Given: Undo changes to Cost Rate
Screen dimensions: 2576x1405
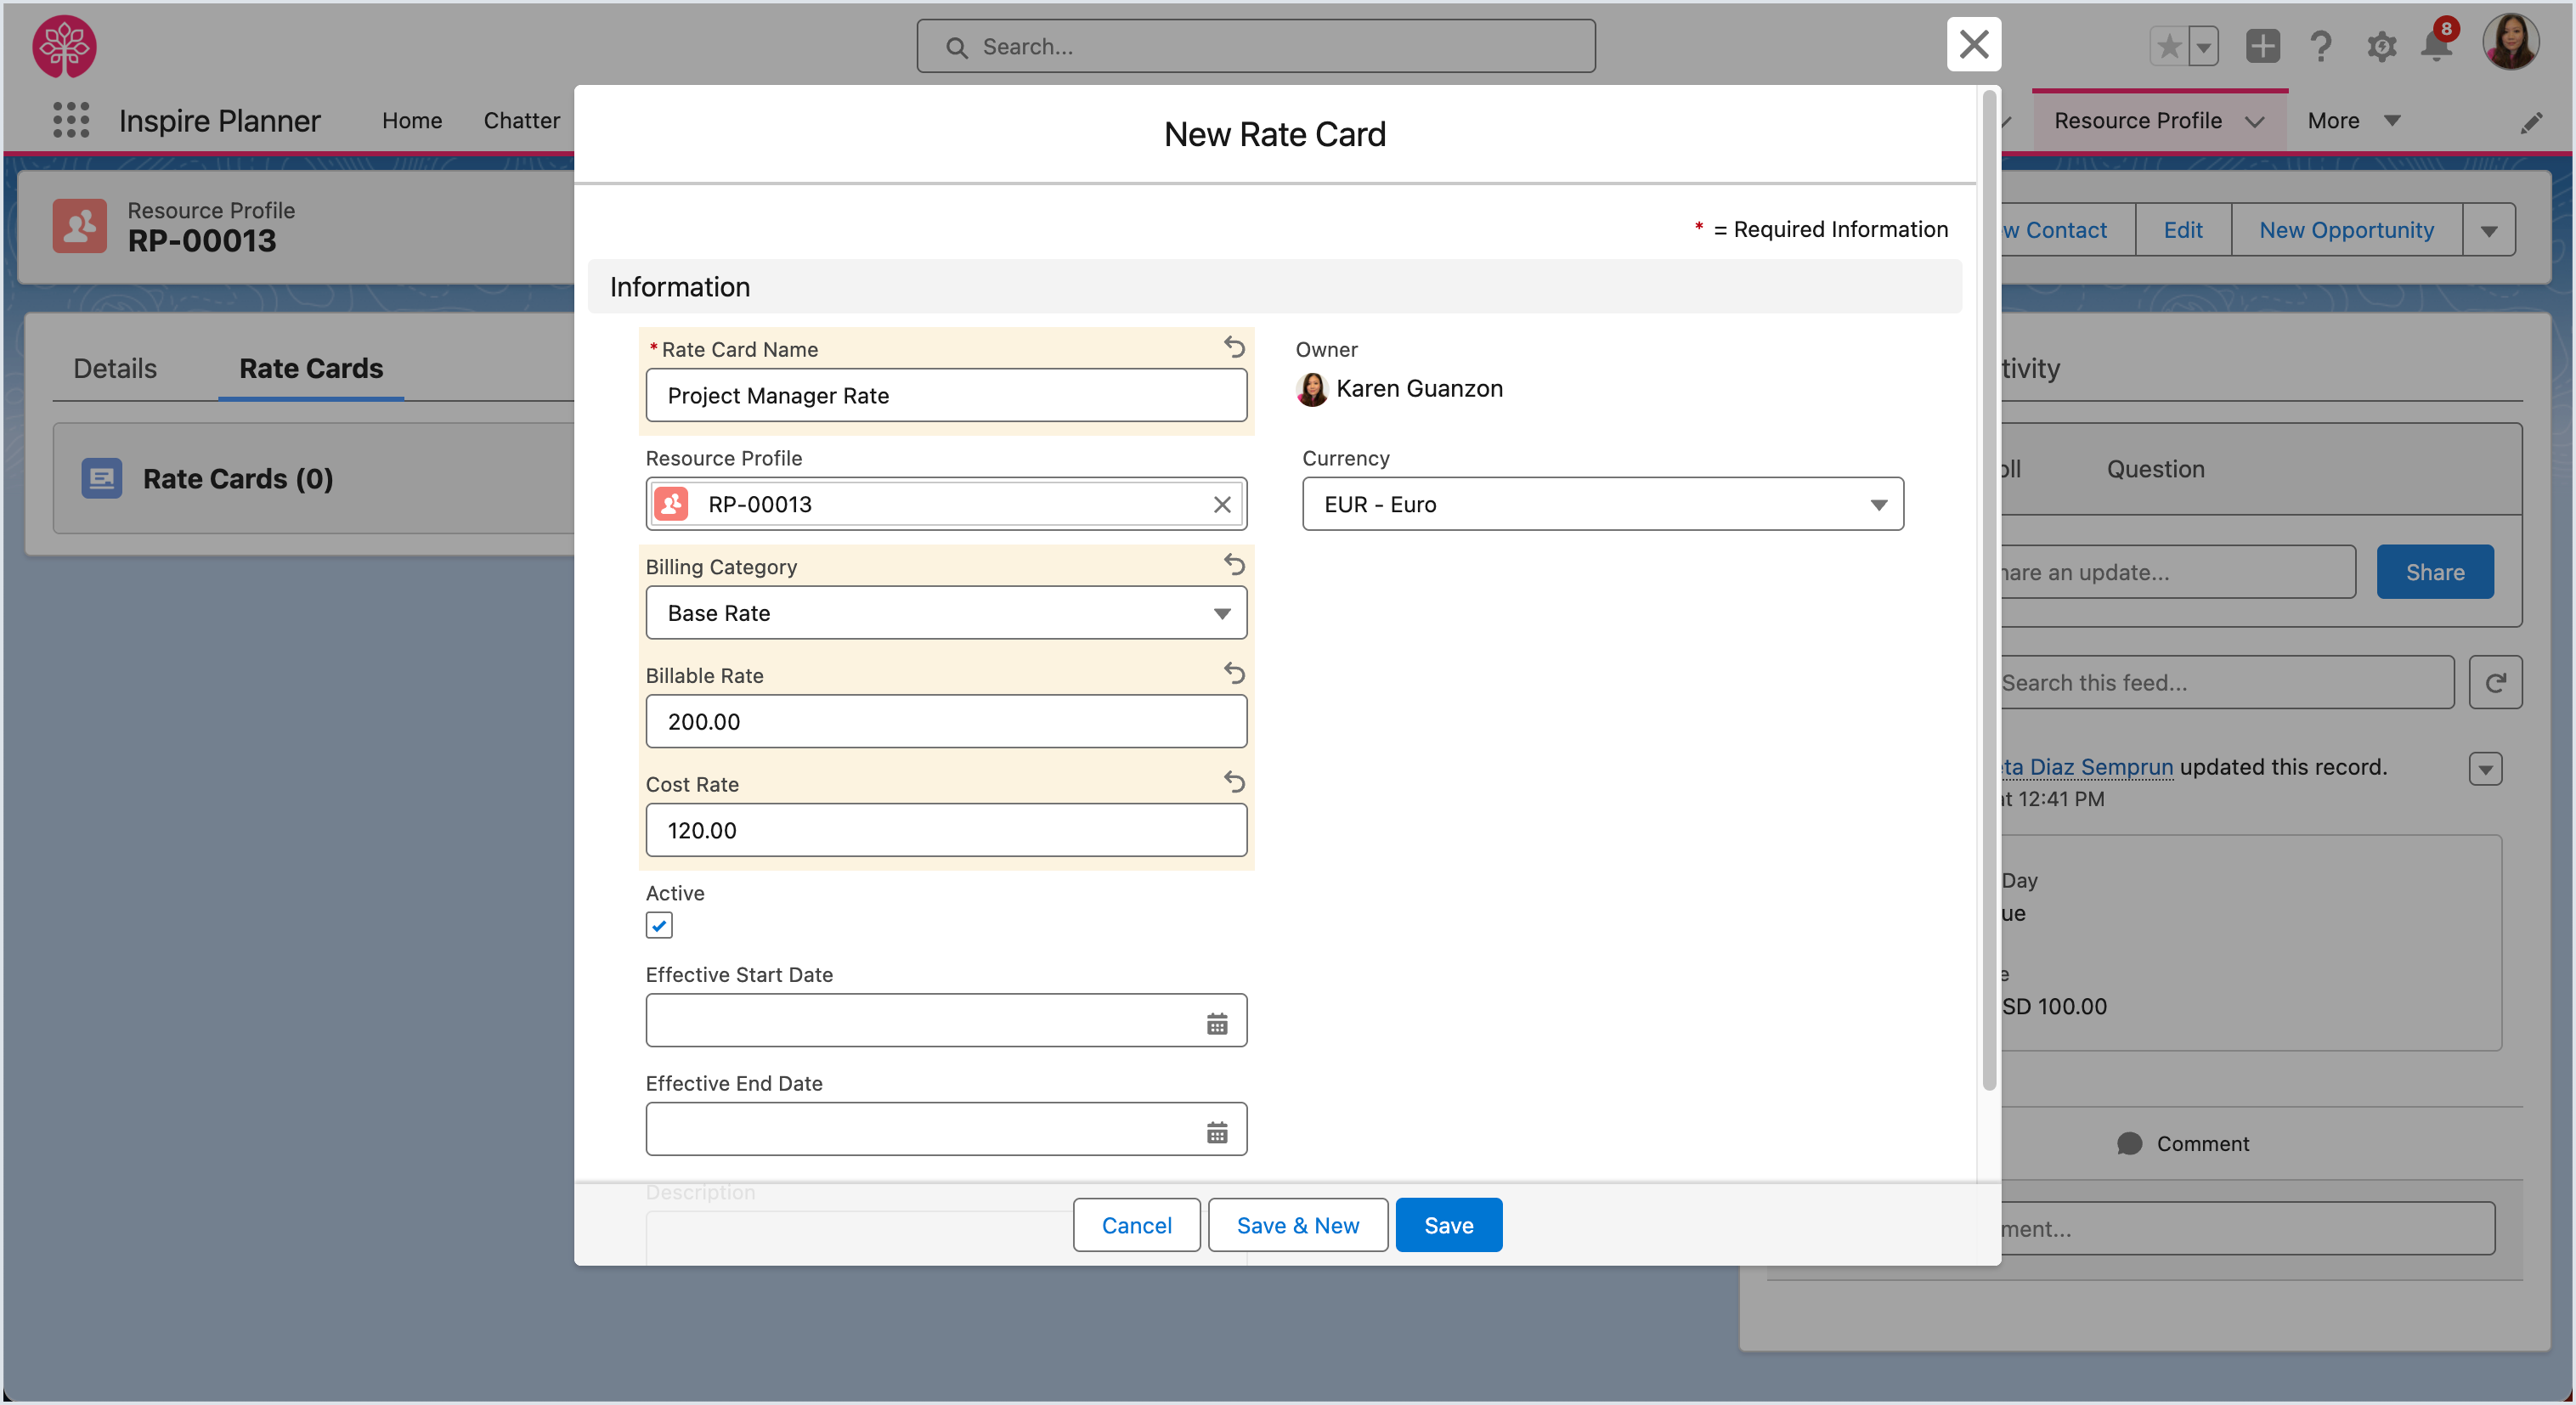Looking at the screenshot, I should (1234, 781).
